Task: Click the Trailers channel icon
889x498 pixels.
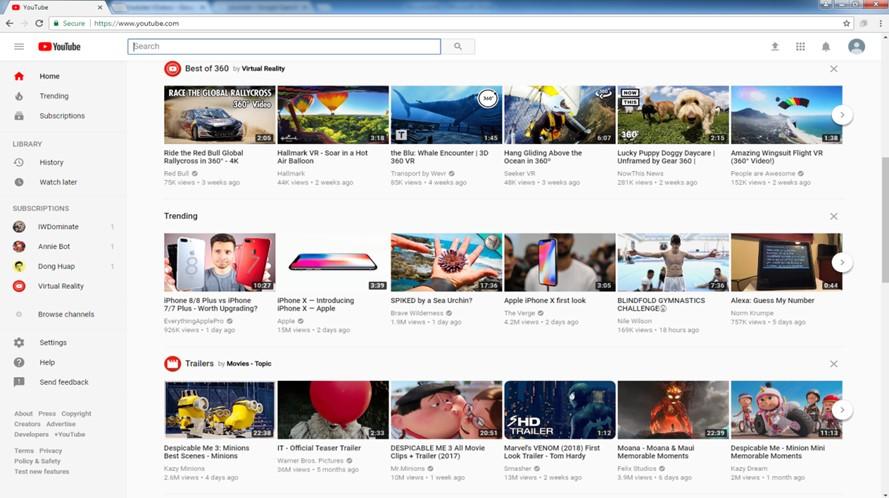Action: click(x=172, y=364)
